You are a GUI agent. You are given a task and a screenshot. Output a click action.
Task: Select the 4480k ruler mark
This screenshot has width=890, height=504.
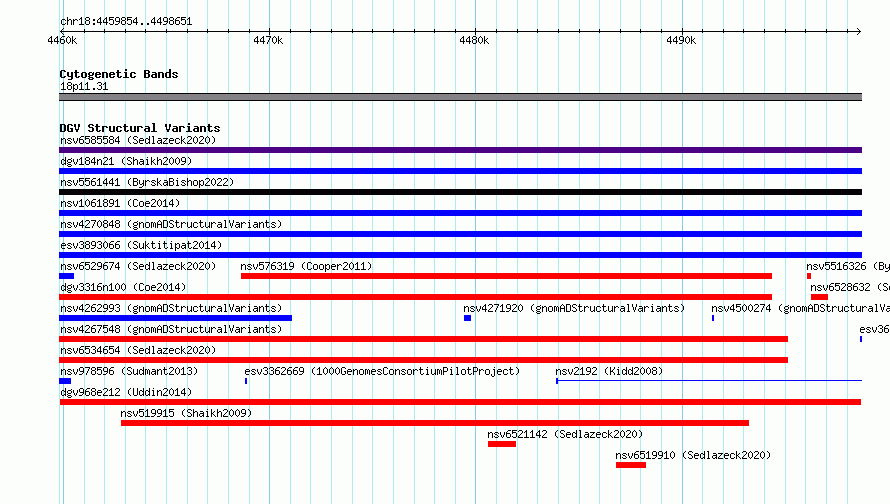(474, 40)
